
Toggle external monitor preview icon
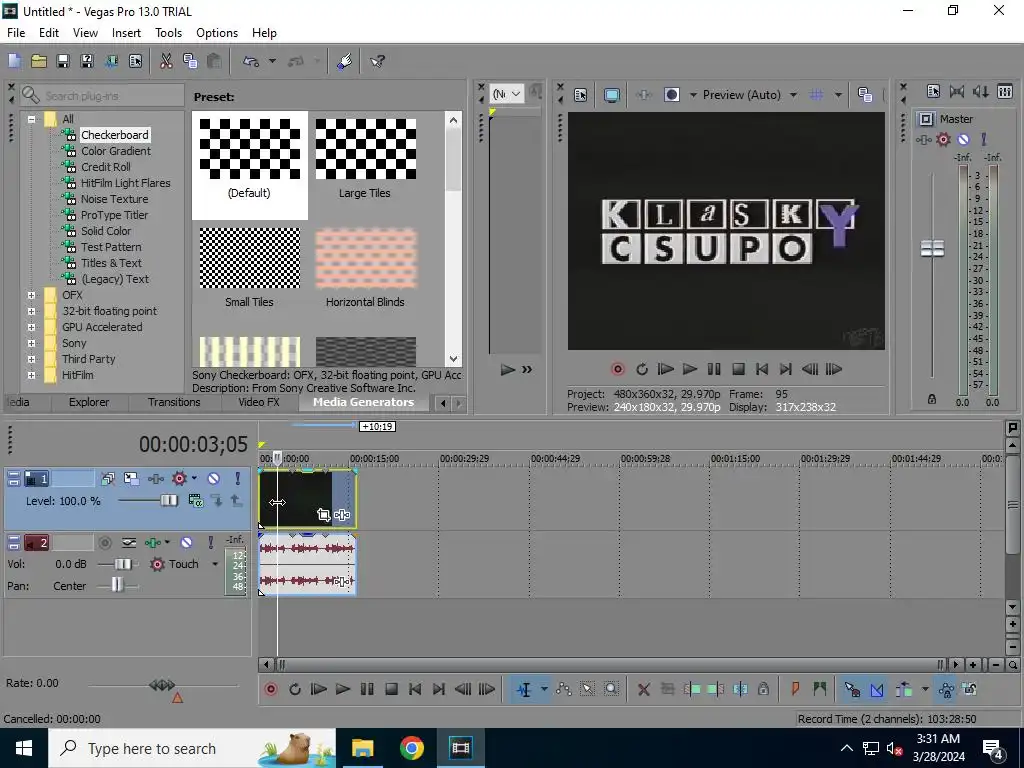pos(611,95)
